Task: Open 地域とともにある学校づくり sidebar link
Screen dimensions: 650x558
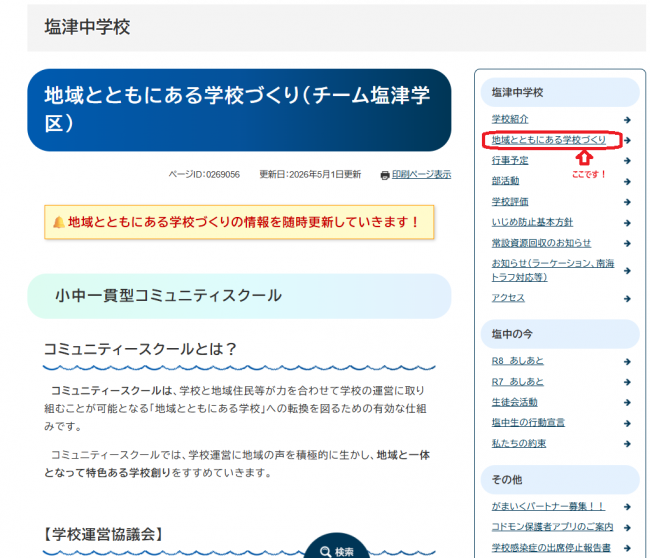Action: point(548,140)
